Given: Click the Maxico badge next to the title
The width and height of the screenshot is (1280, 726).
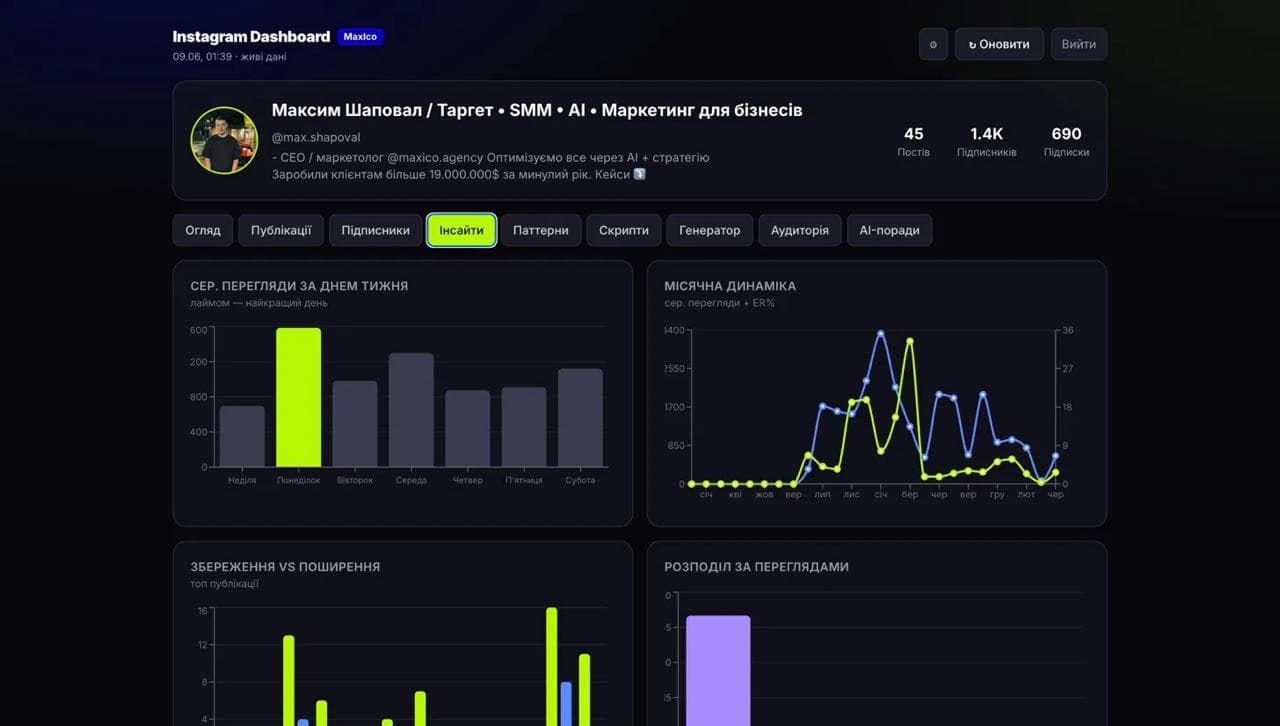Looking at the screenshot, I should 360,37.
